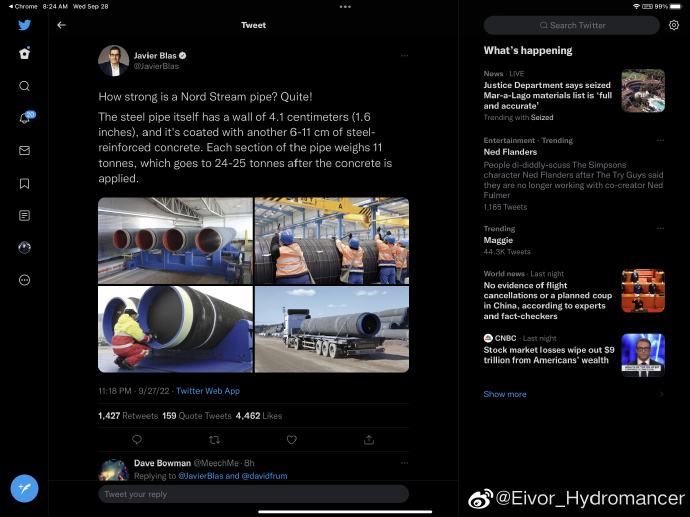View the 1,427 Retweets list
The width and height of the screenshot is (690, 517).
tap(128, 416)
